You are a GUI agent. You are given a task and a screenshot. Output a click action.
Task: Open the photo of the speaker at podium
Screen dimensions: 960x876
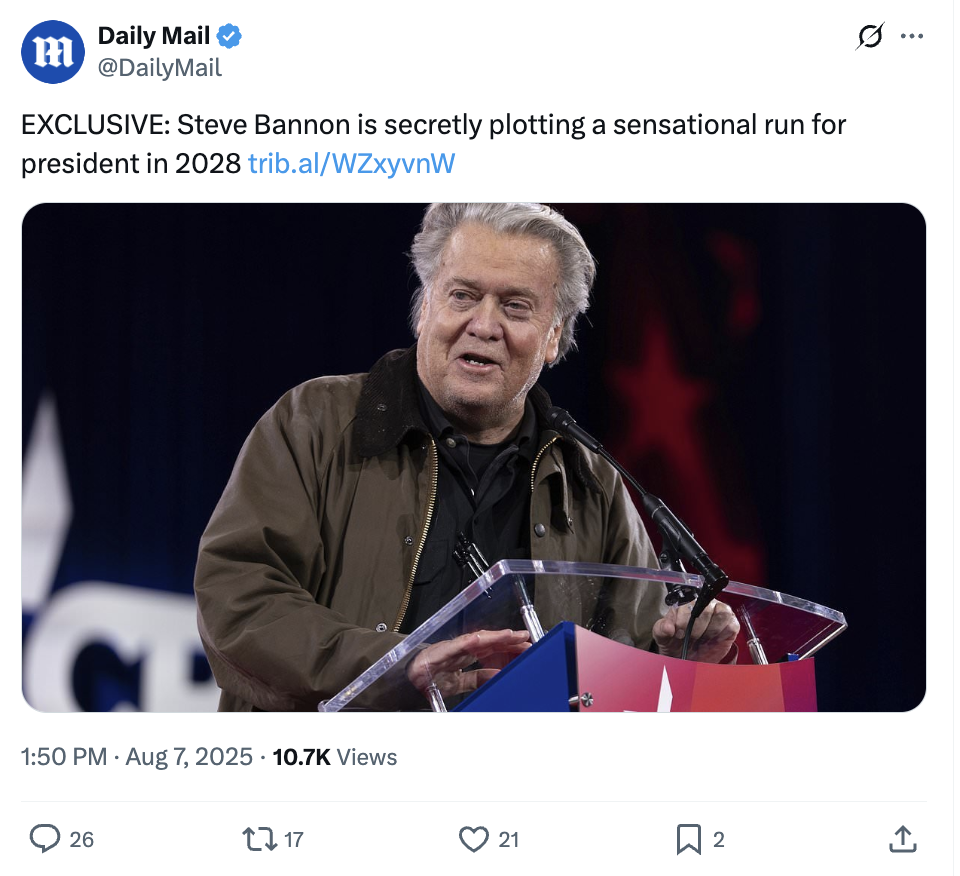[x=473, y=457]
